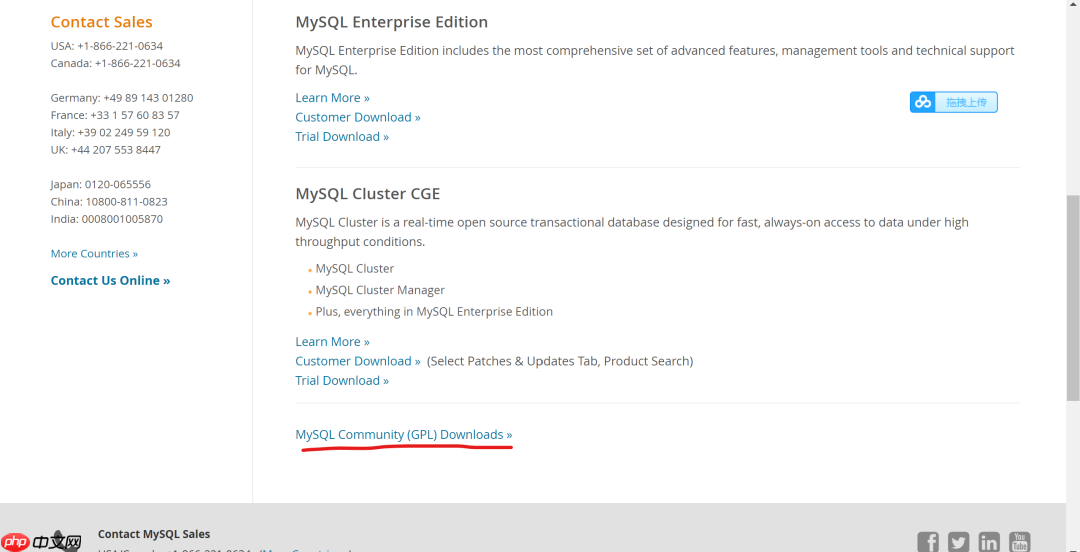Click the LinkedIn footer icon
Viewport: 1080px width, 552px height.
(989, 541)
